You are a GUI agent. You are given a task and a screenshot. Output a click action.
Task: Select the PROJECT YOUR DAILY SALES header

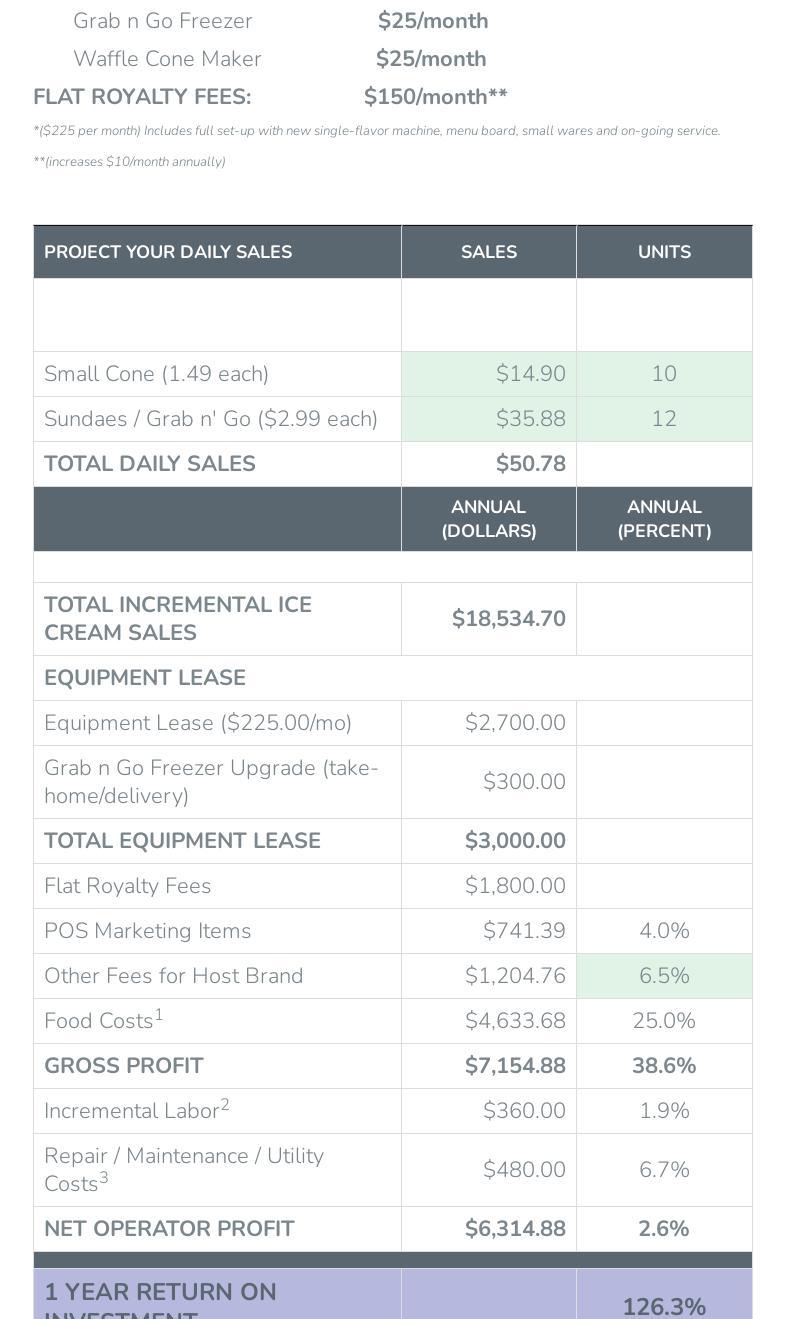pos(168,252)
